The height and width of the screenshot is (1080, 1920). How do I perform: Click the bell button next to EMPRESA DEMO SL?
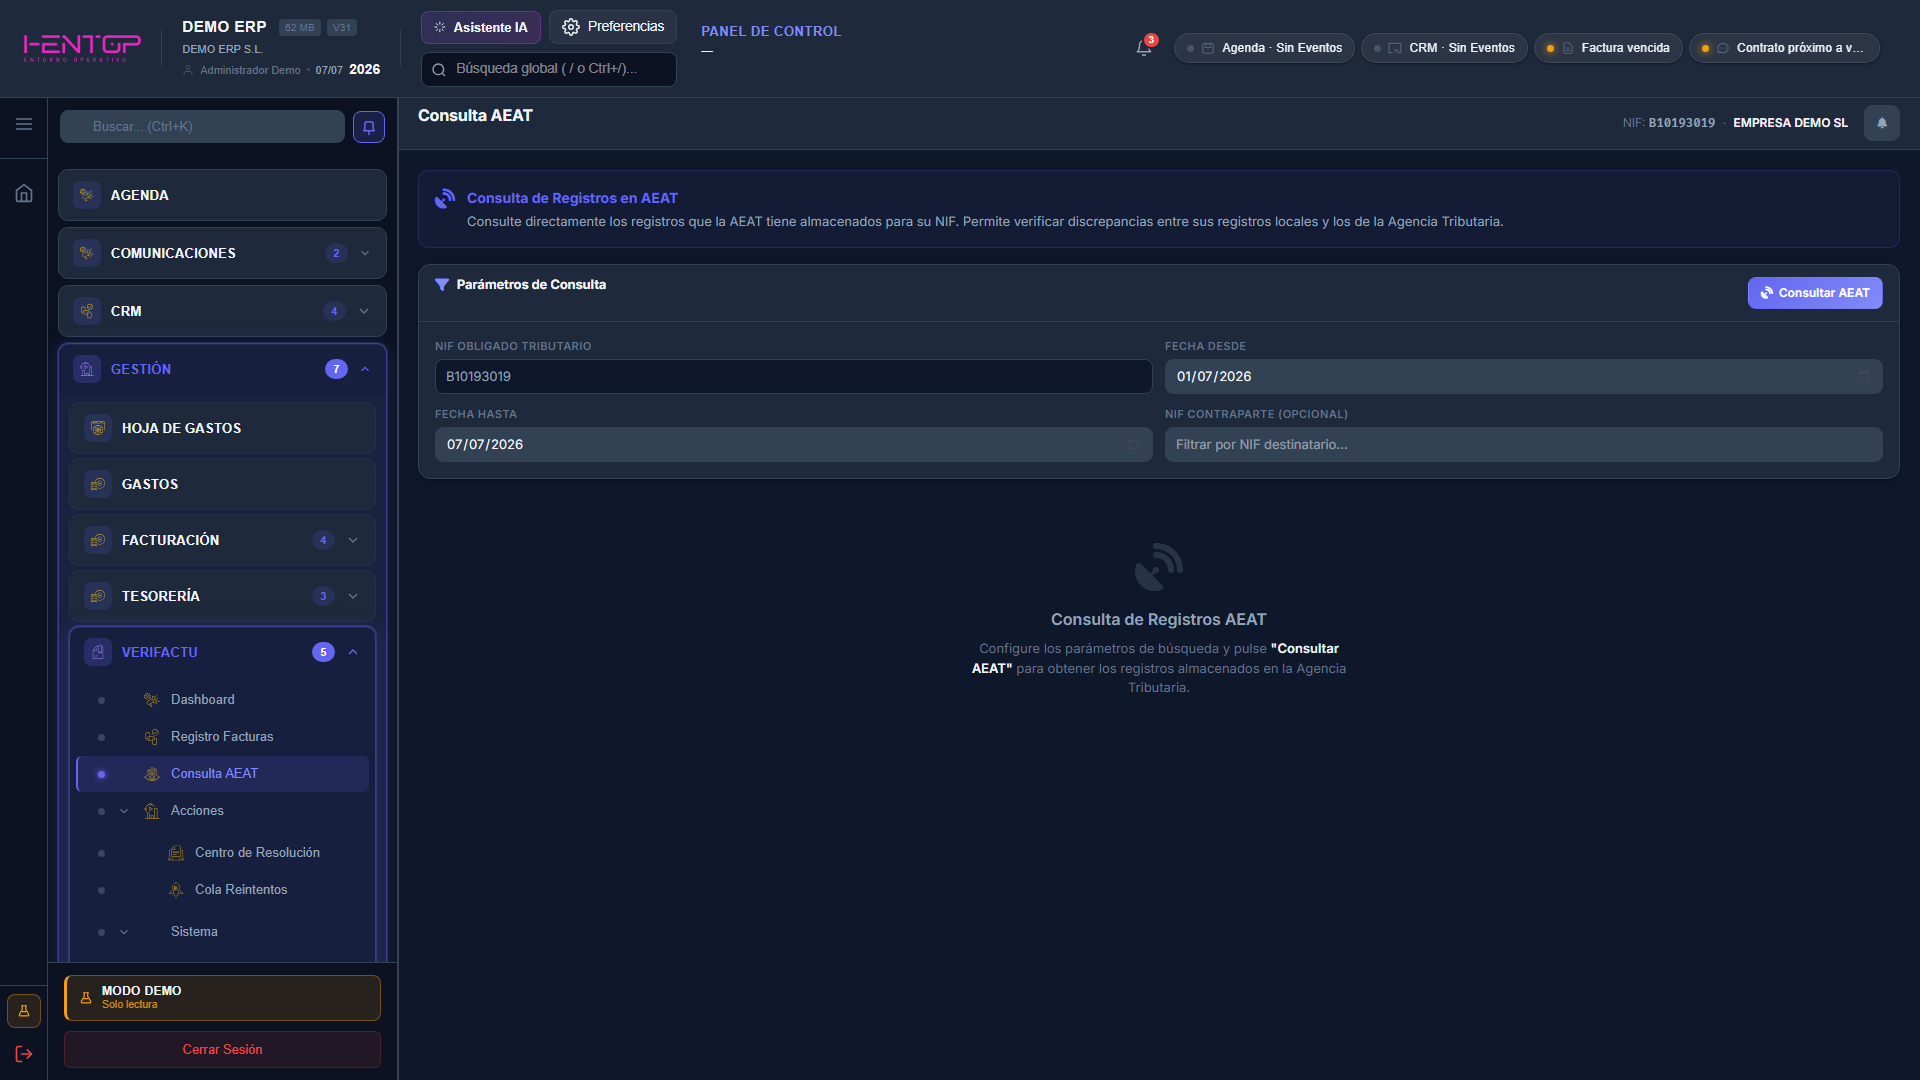[x=1882, y=123]
